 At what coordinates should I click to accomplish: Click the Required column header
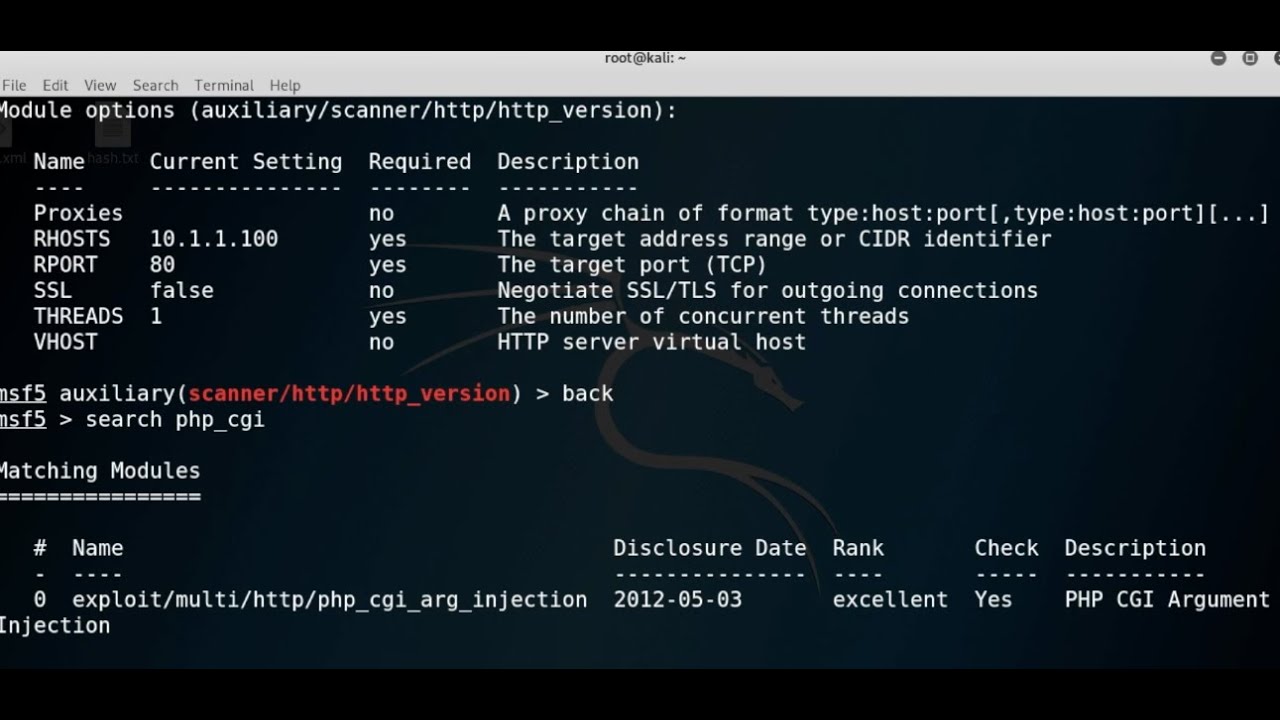click(420, 162)
